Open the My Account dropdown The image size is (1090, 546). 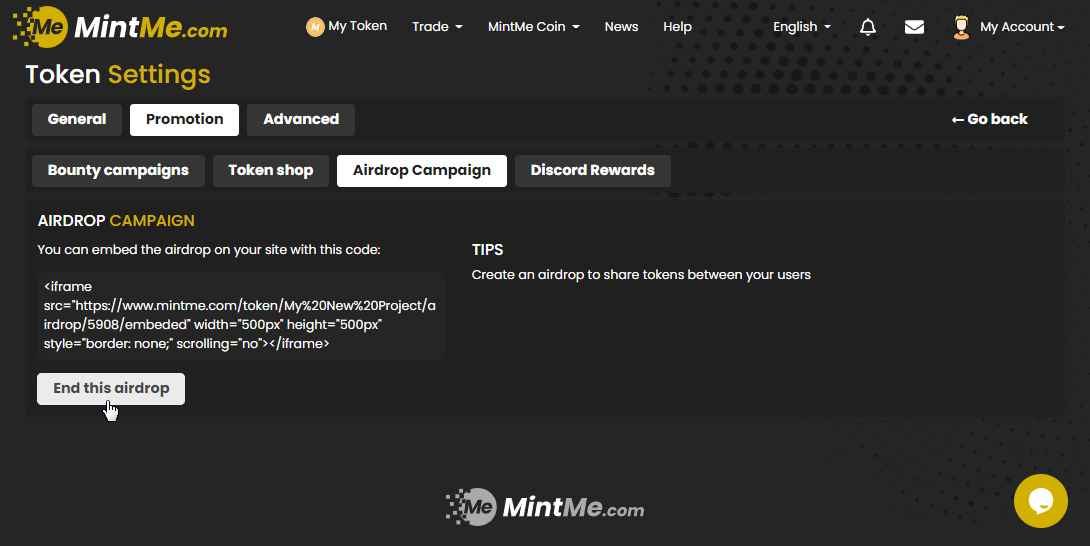(x=1022, y=27)
